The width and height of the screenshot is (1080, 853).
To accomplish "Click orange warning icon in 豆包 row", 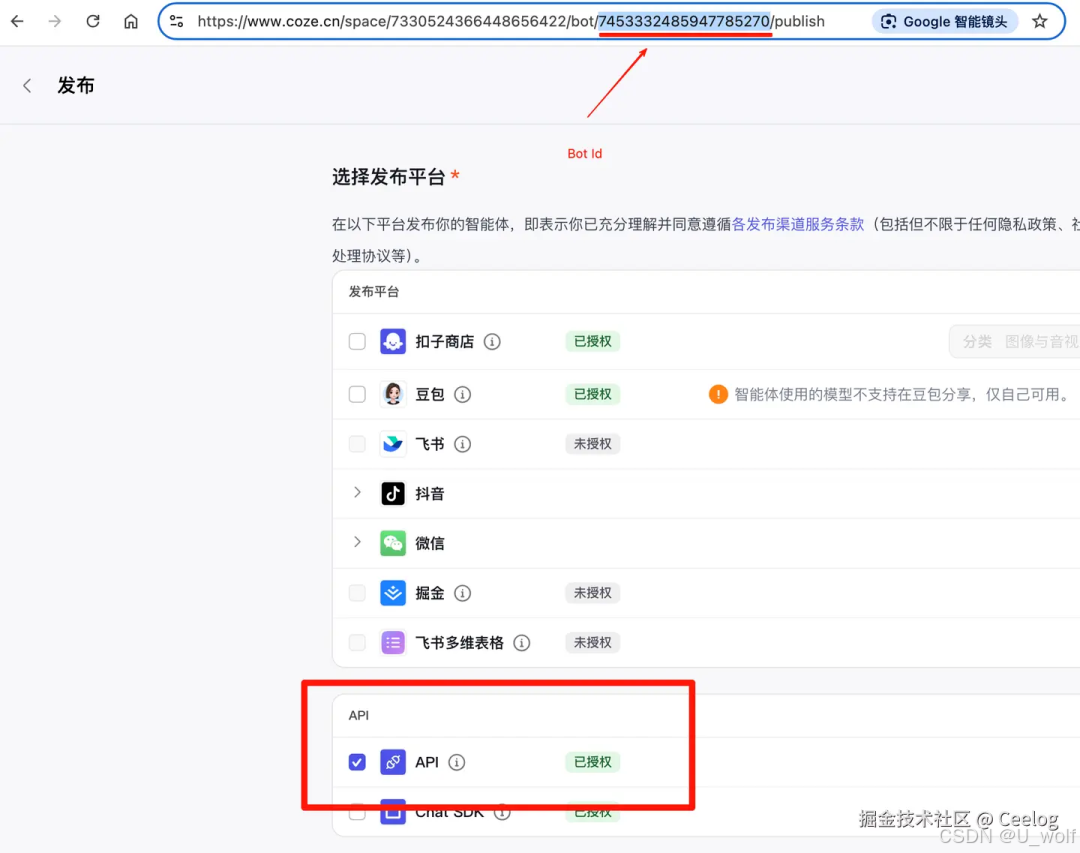I will [x=718, y=394].
